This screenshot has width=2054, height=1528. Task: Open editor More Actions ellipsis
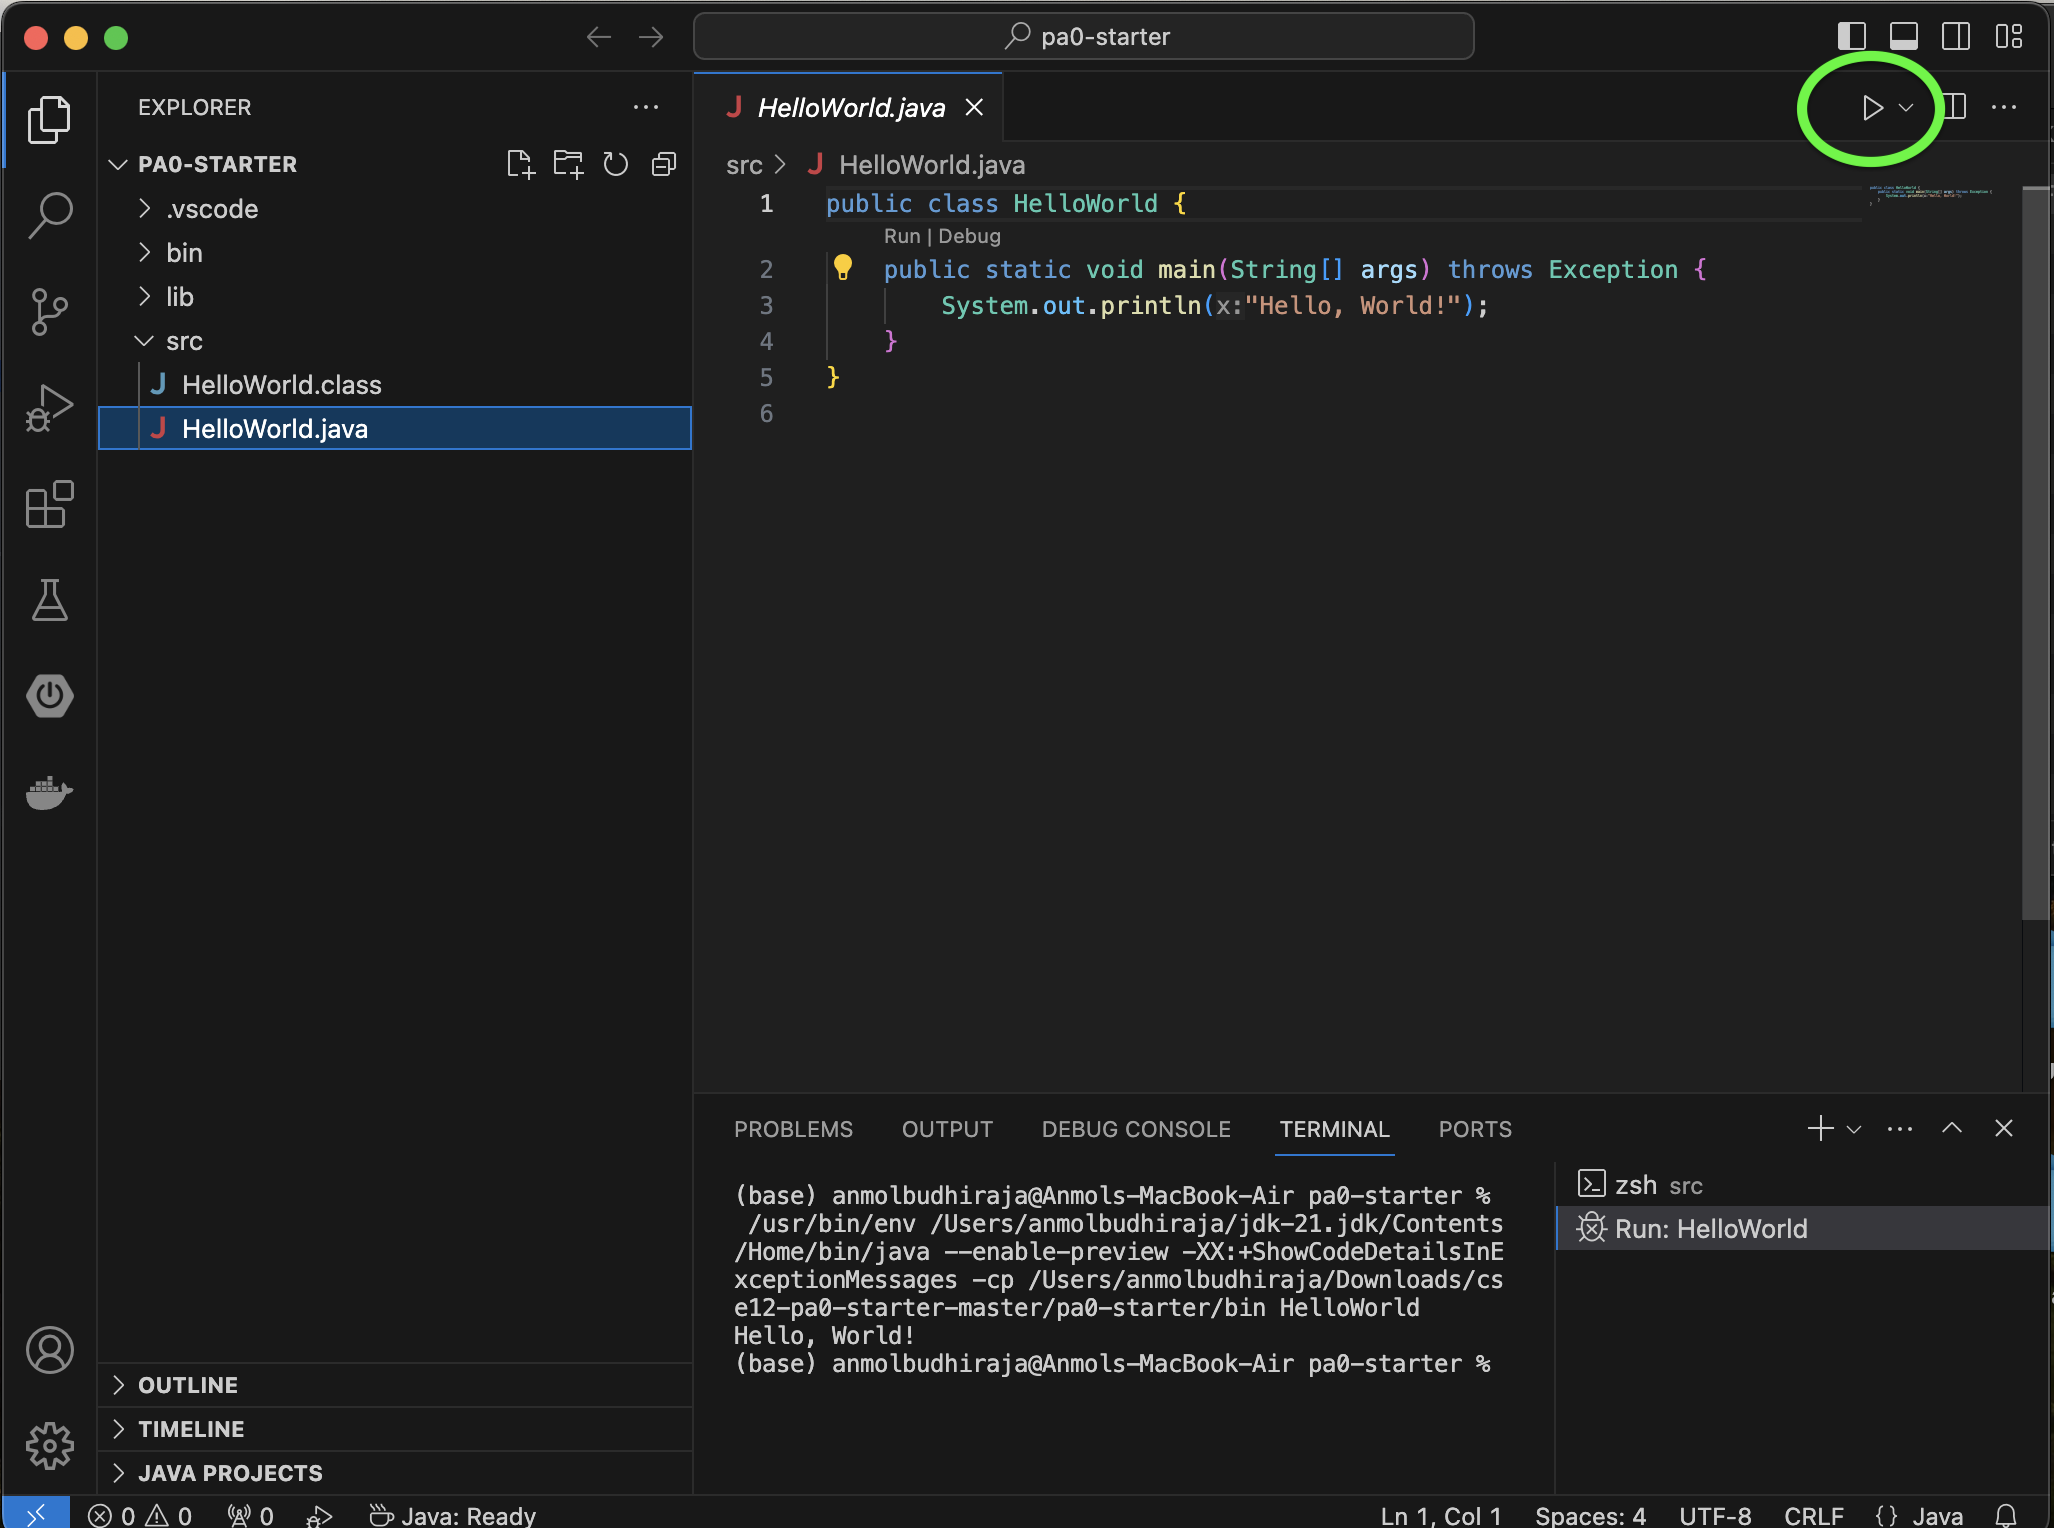click(2004, 107)
